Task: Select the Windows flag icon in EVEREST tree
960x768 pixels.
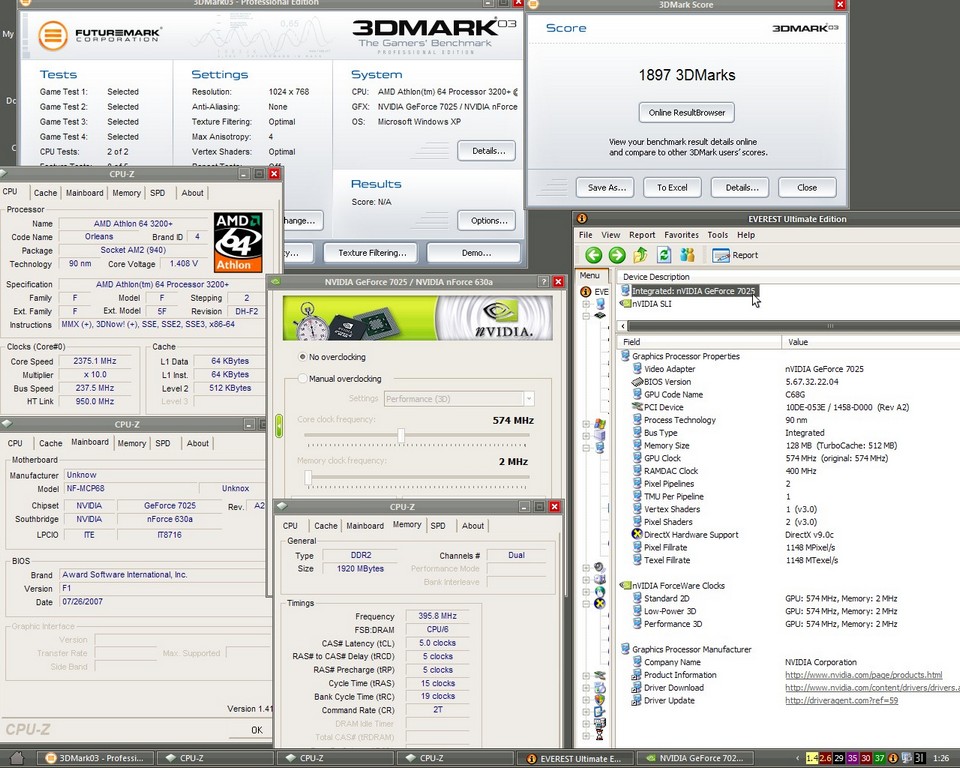Action: point(600,424)
